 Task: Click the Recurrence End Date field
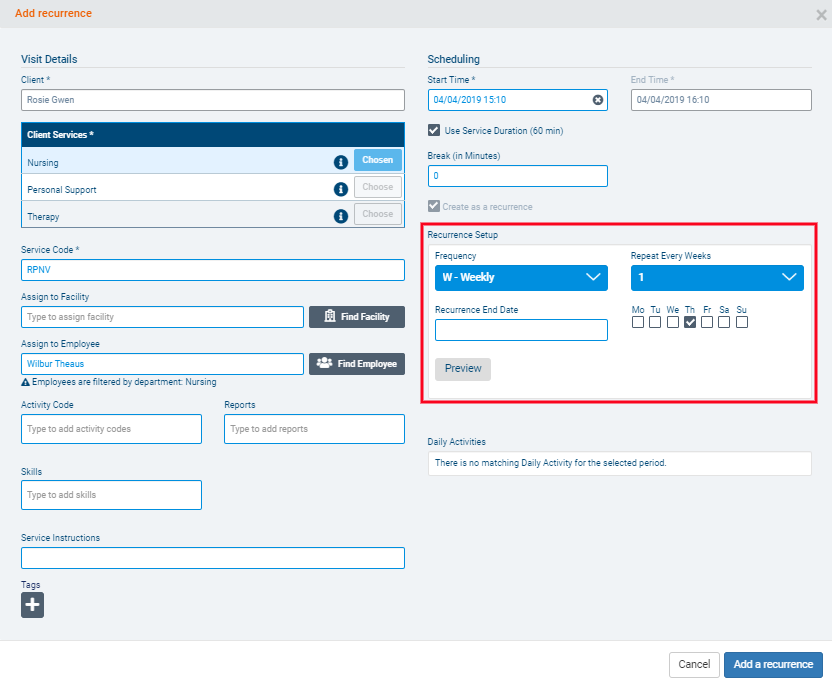[x=521, y=330]
